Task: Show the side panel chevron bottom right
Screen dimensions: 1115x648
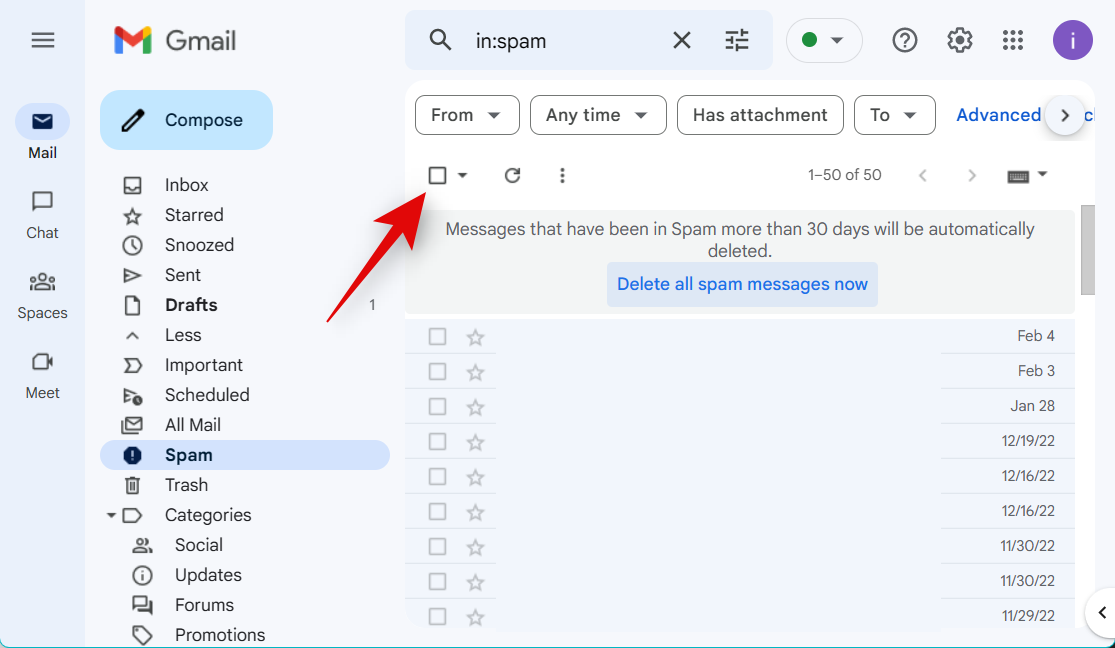Action: pos(1101,612)
